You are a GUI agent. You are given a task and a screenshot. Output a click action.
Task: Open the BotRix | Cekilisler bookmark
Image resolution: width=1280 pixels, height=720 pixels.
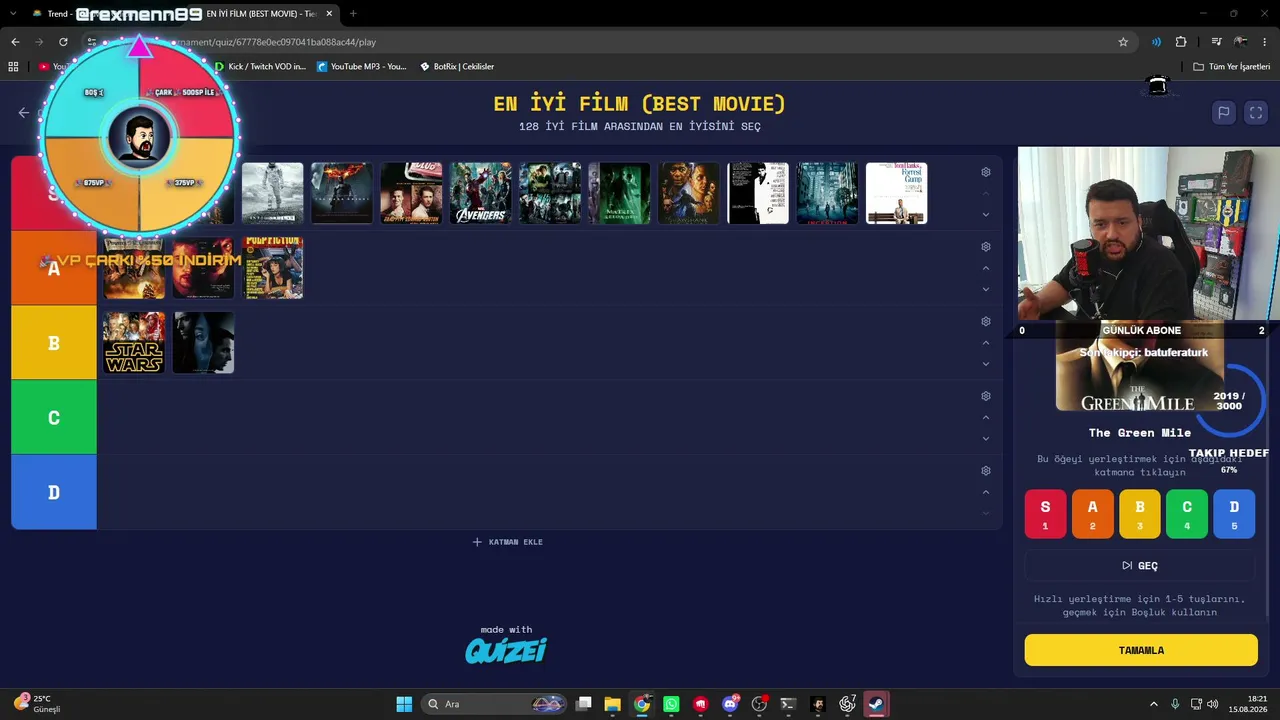pyautogui.click(x=457, y=67)
